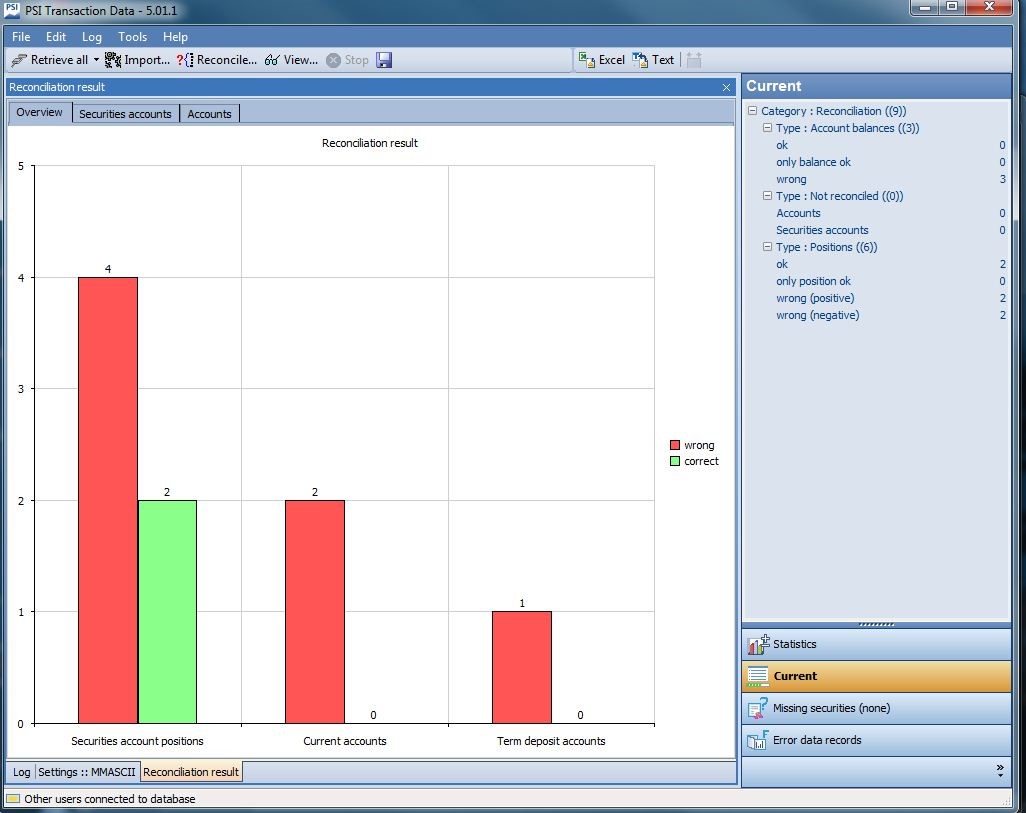Open the Tools menu

click(132, 37)
